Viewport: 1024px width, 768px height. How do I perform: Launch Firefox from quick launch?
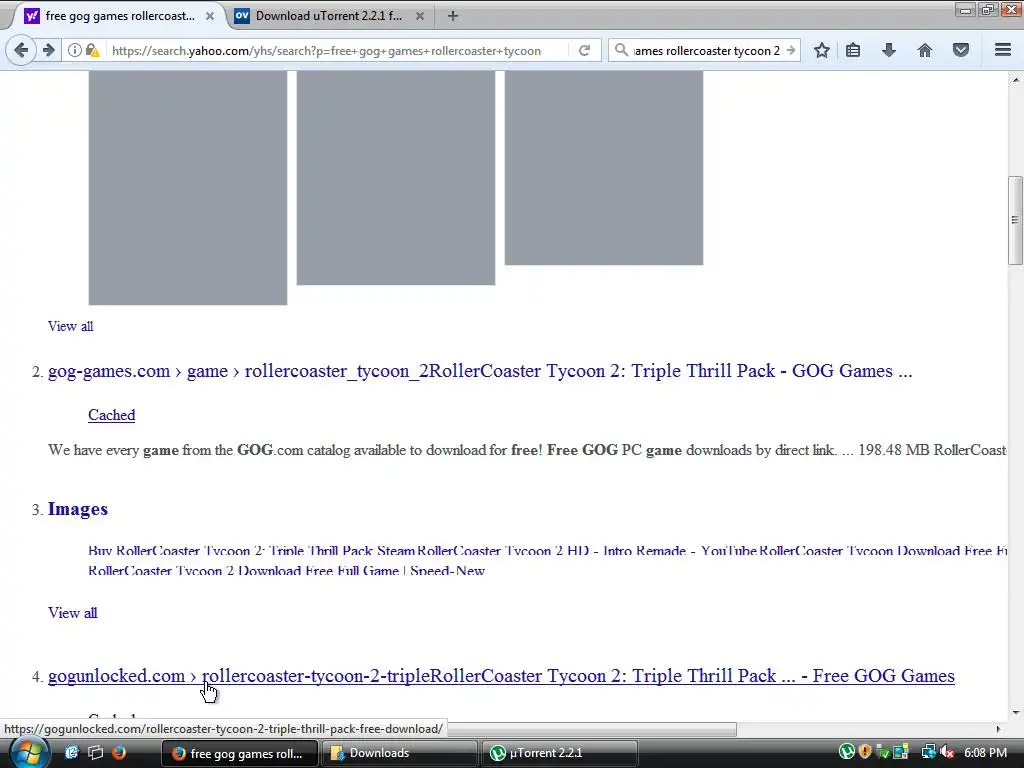pyautogui.click(x=119, y=753)
